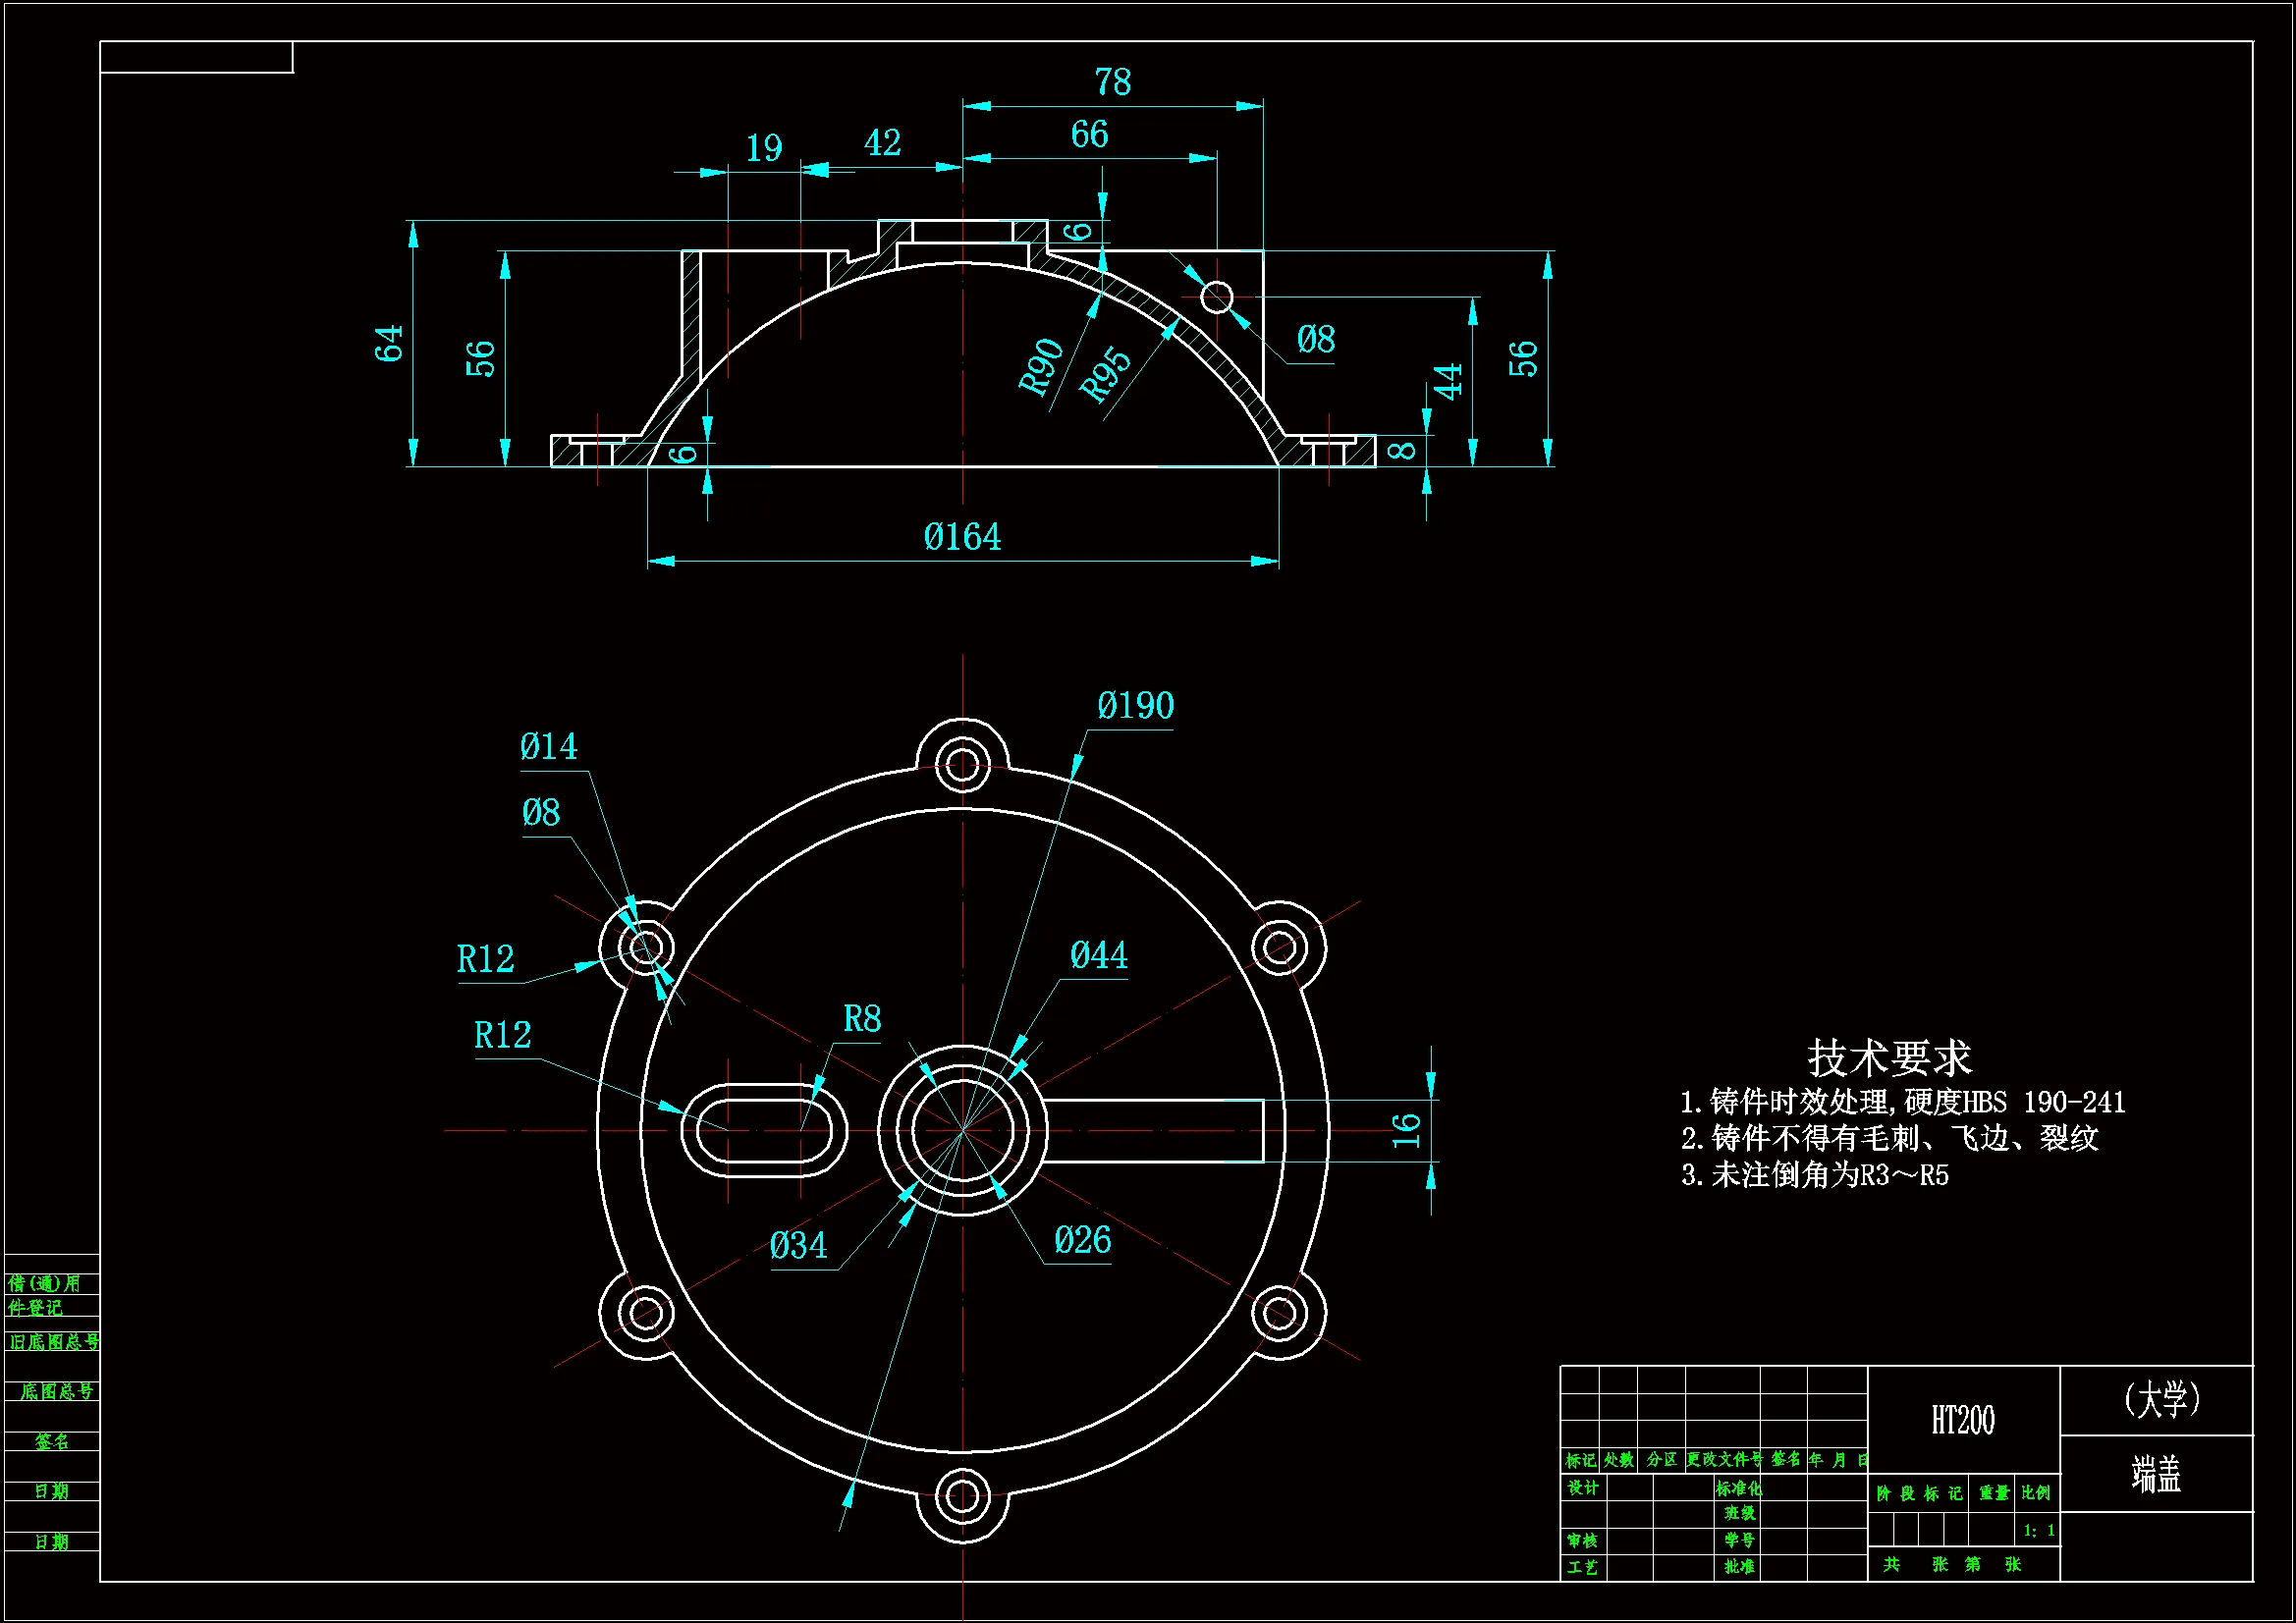Select the Ø34 dimension label
Viewport: 2296px width, 1623px height.
tap(798, 1246)
